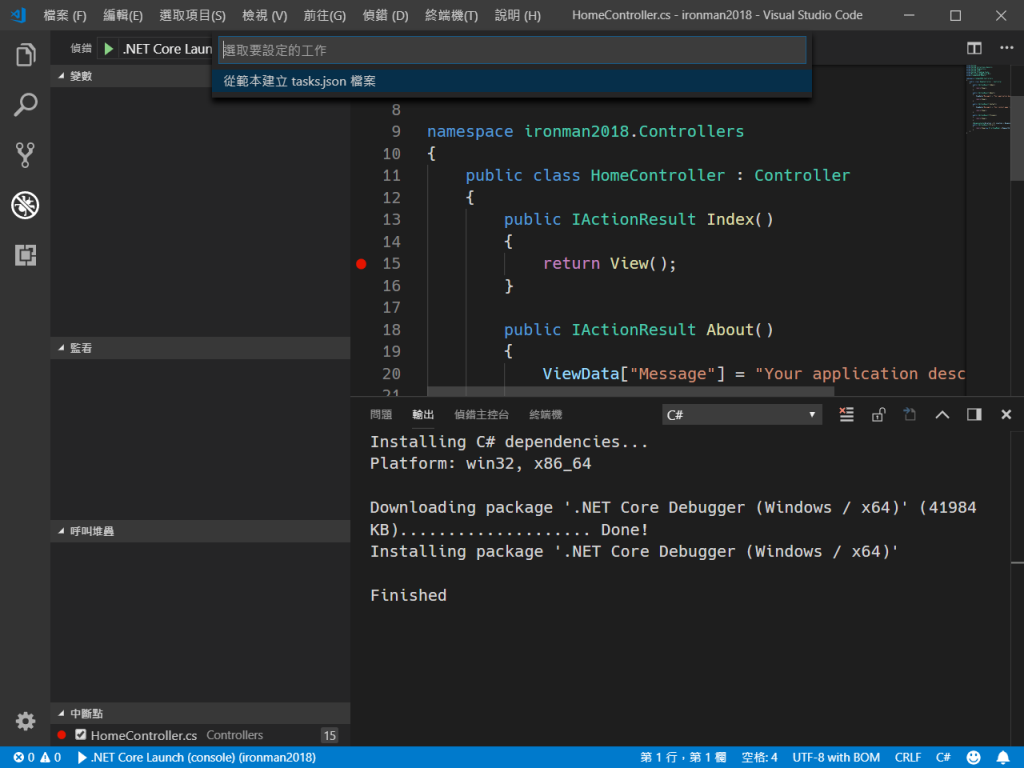
Task: Clear the output panel
Action: [846, 415]
